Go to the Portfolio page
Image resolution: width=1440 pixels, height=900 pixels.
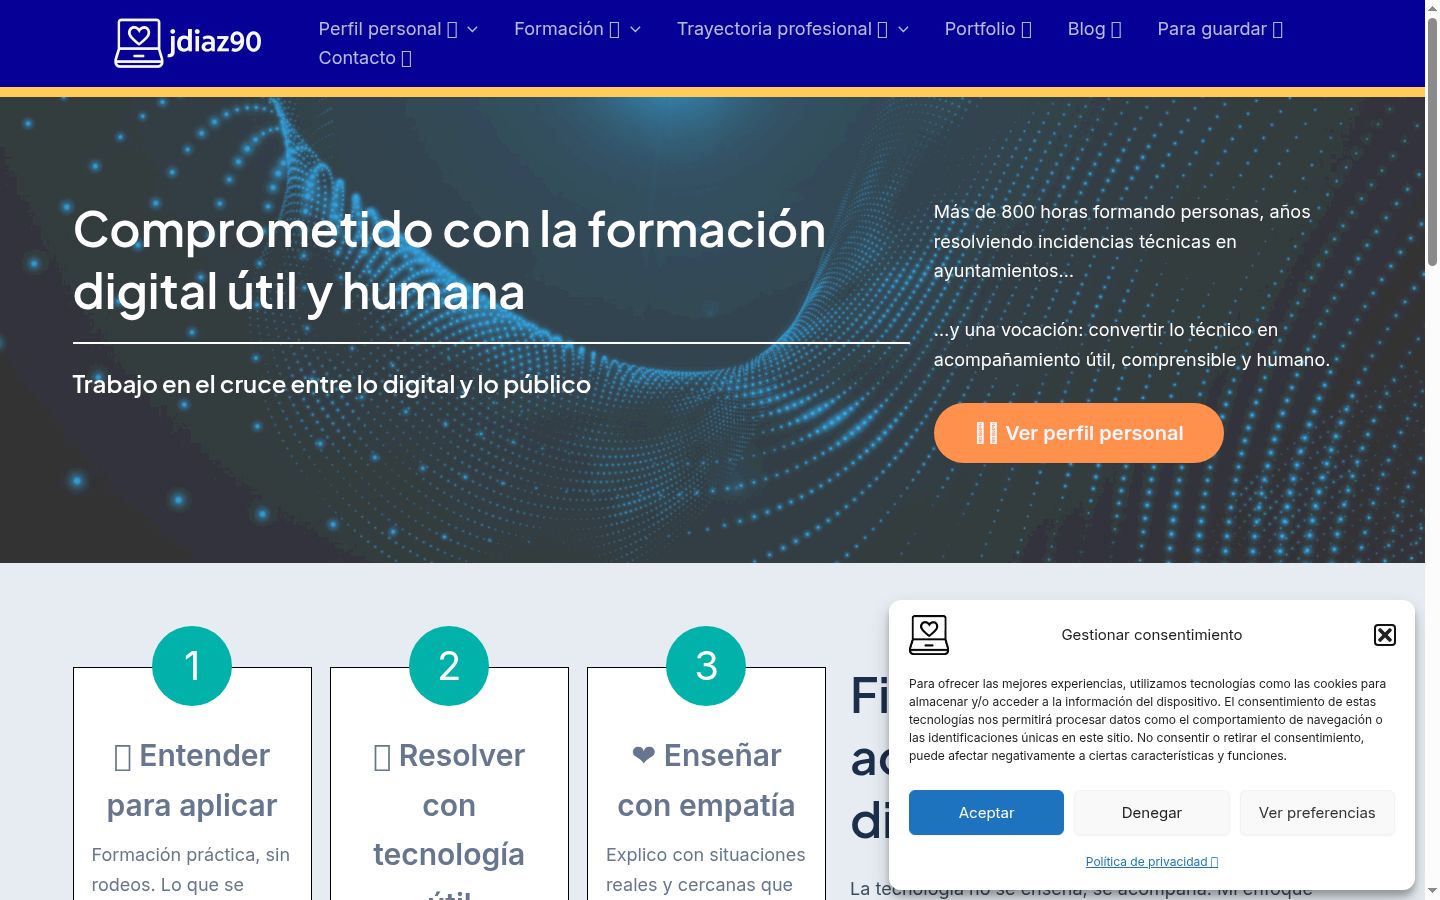click(988, 29)
